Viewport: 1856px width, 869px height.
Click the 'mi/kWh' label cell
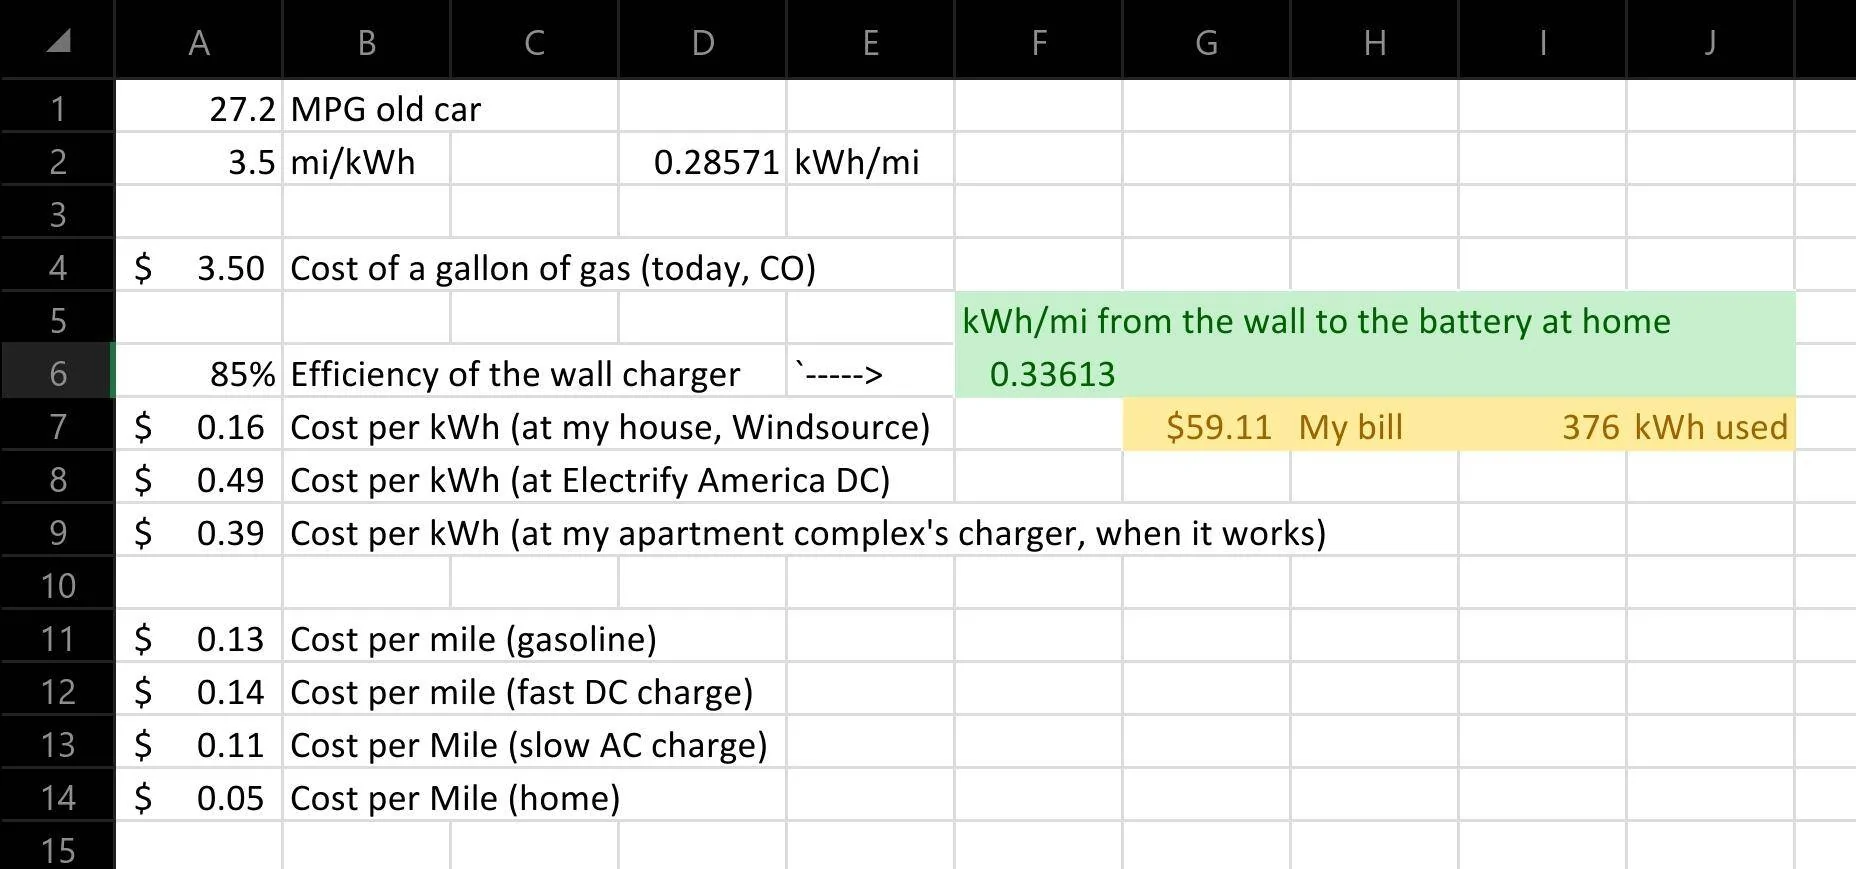click(367, 160)
